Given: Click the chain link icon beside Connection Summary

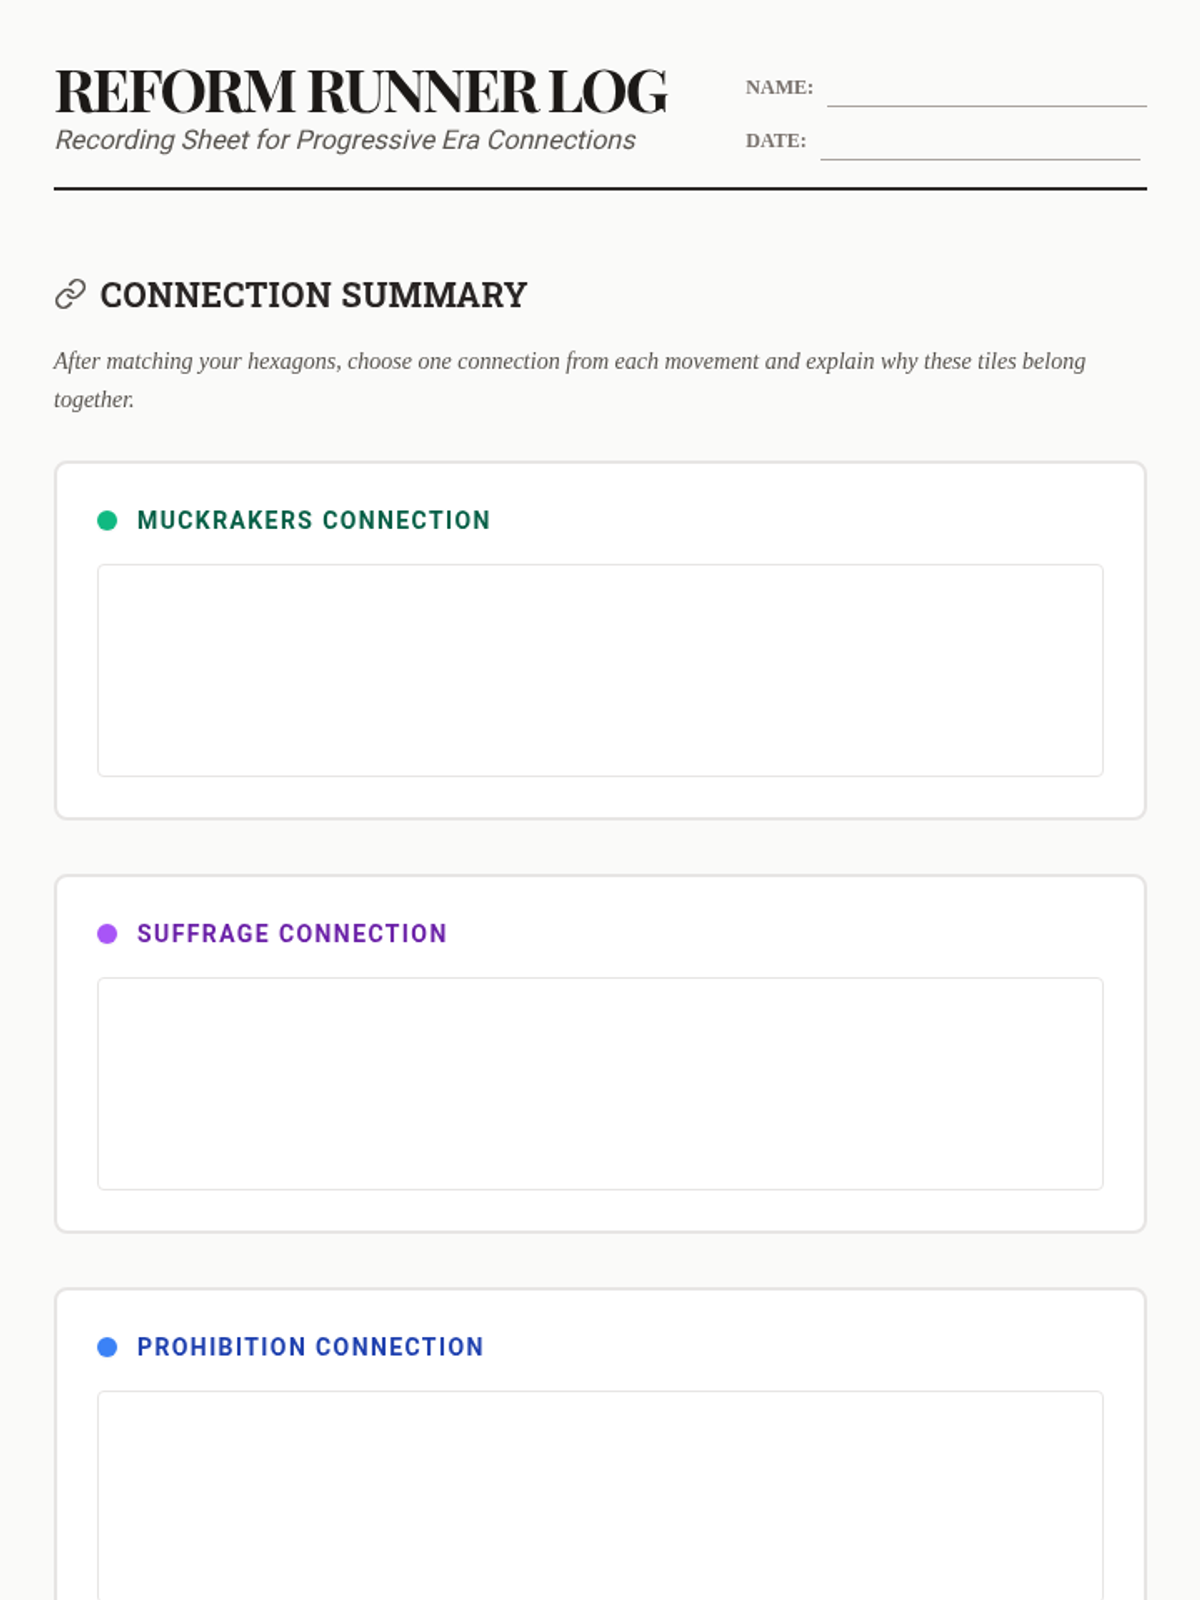Looking at the screenshot, I should (70, 295).
